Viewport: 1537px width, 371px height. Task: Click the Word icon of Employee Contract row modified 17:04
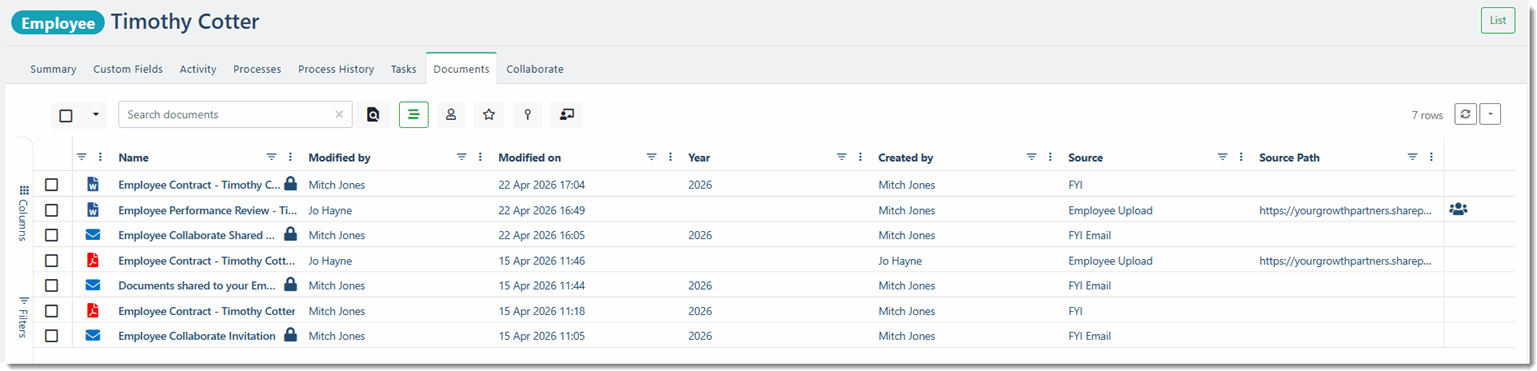click(x=93, y=185)
